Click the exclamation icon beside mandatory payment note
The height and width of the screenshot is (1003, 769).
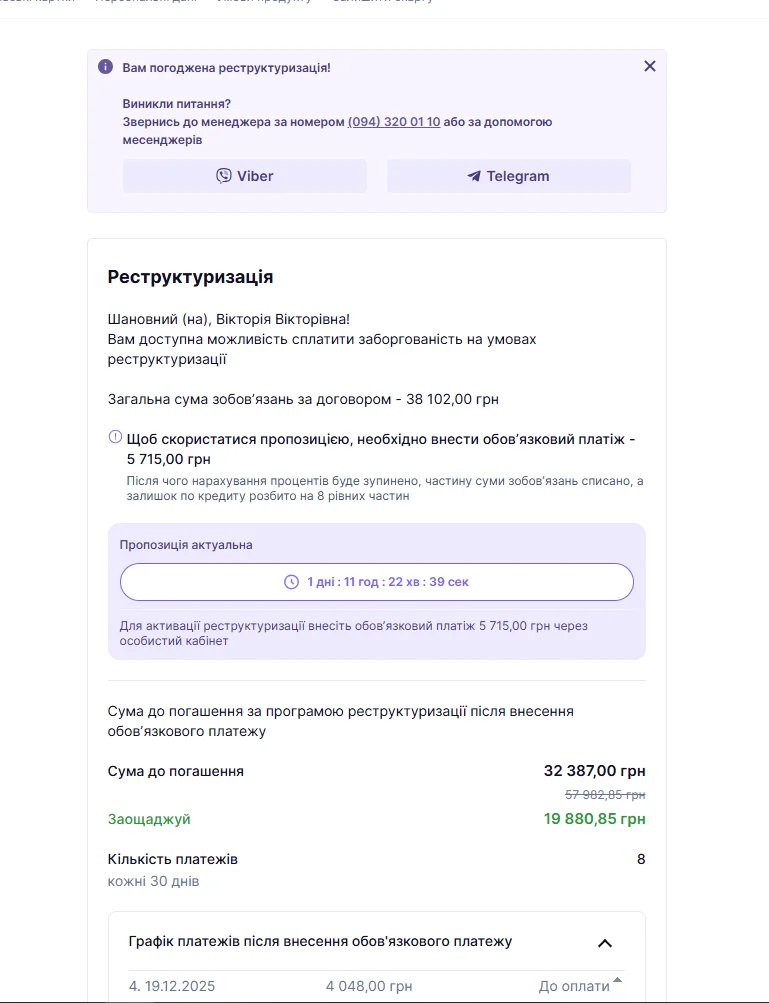pos(115,438)
